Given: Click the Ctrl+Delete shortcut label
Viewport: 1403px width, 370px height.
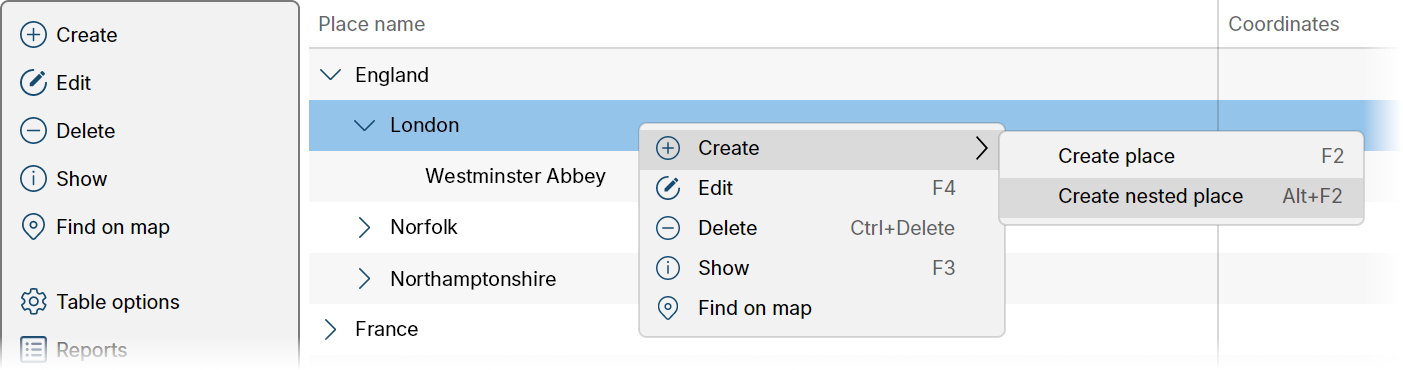Looking at the screenshot, I should pyautogui.click(x=903, y=228).
